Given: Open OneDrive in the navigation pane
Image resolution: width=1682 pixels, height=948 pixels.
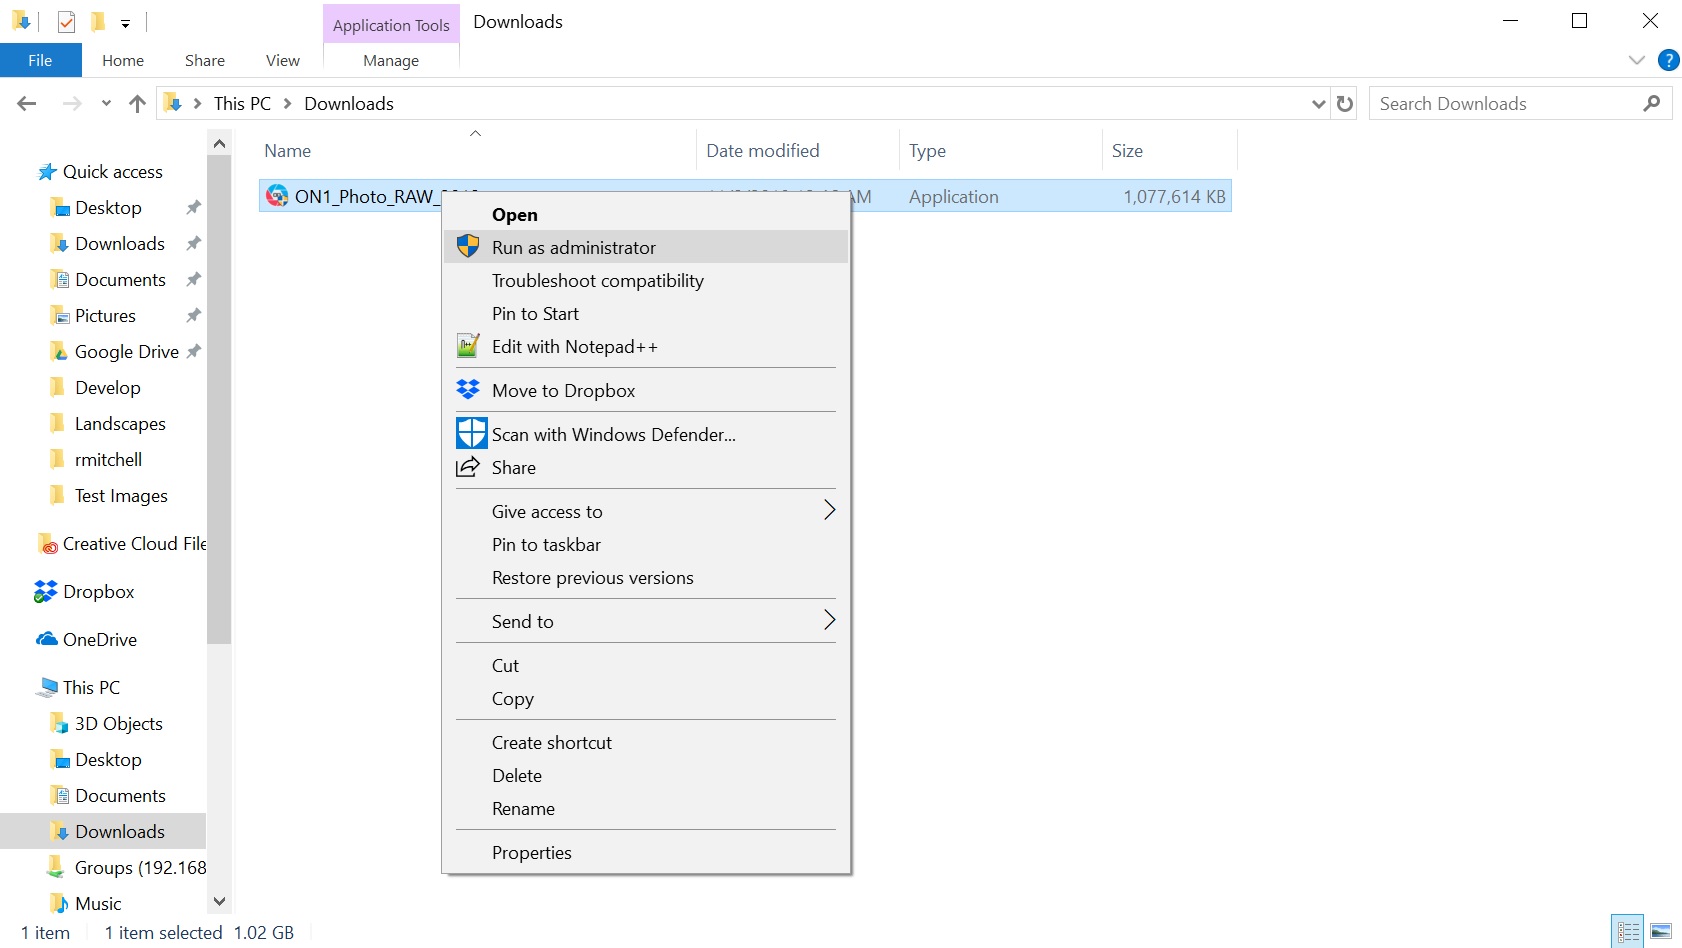Looking at the screenshot, I should pyautogui.click(x=99, y=640).
